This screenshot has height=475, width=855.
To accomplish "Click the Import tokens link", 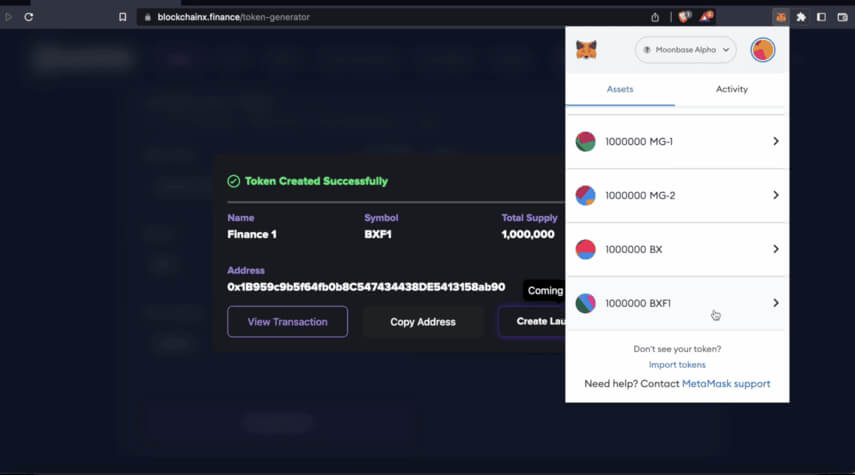I will point(677,364).
